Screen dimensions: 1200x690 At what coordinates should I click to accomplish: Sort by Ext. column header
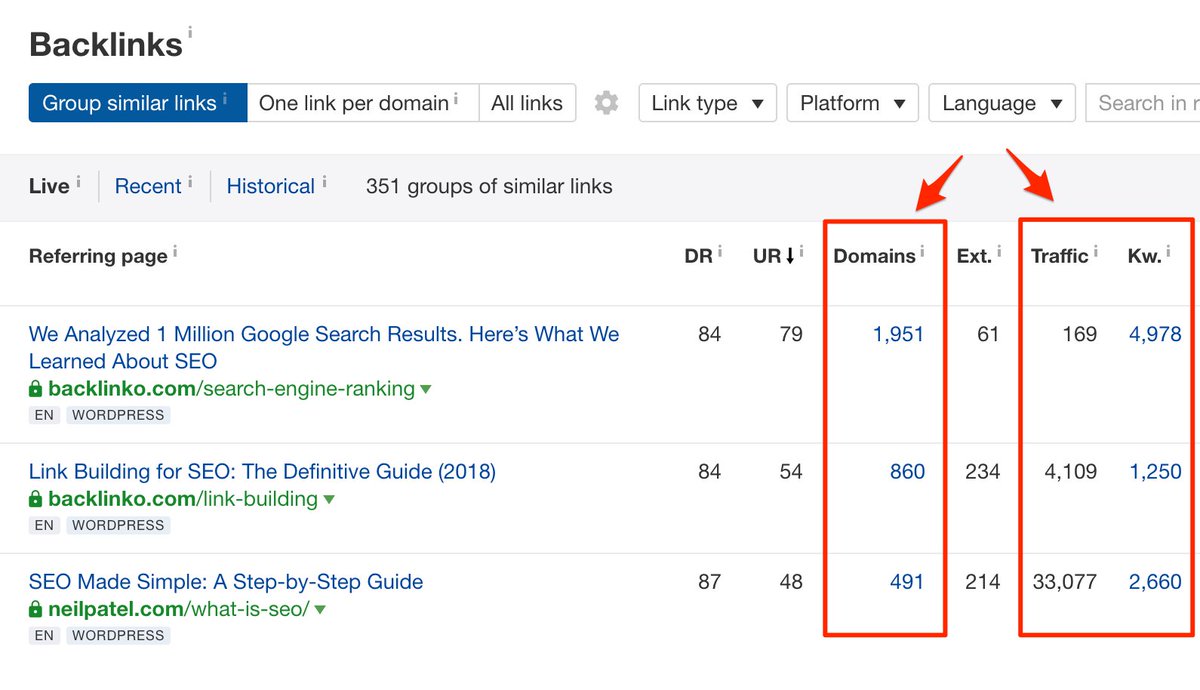point(974,256)
